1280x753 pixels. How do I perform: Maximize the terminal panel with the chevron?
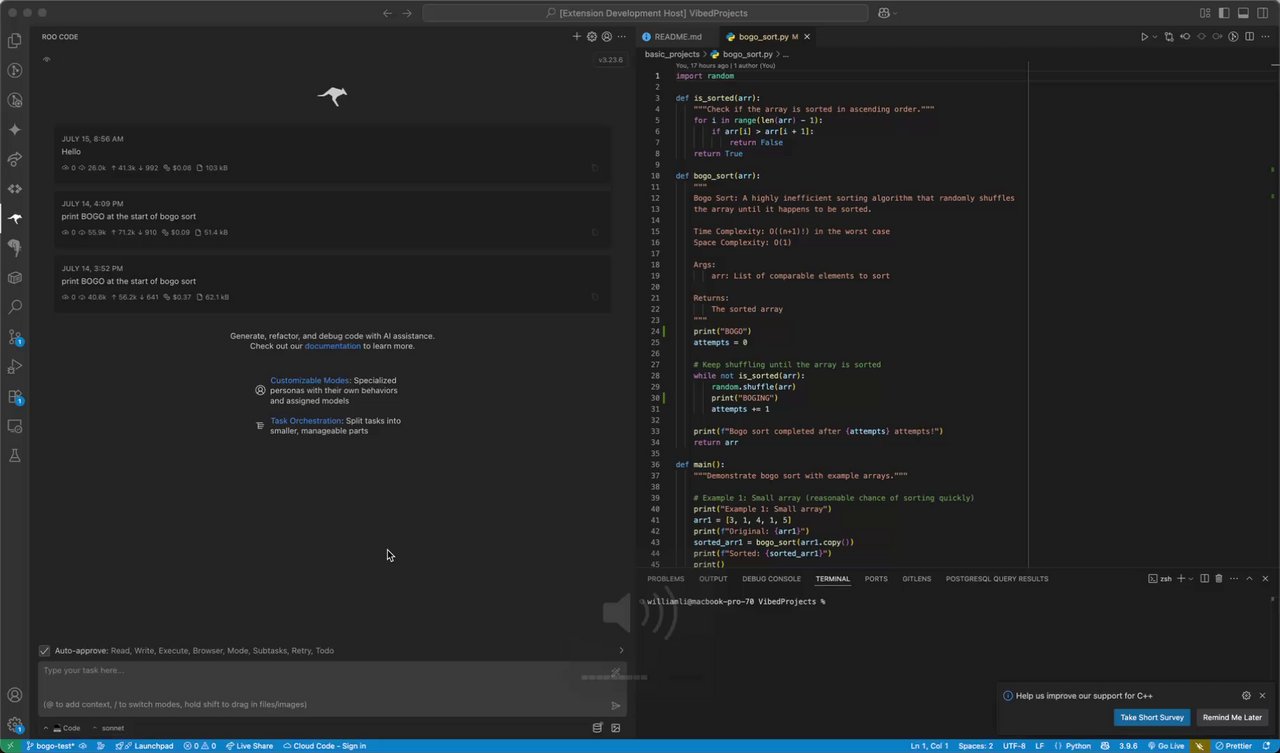[1249, 578]
